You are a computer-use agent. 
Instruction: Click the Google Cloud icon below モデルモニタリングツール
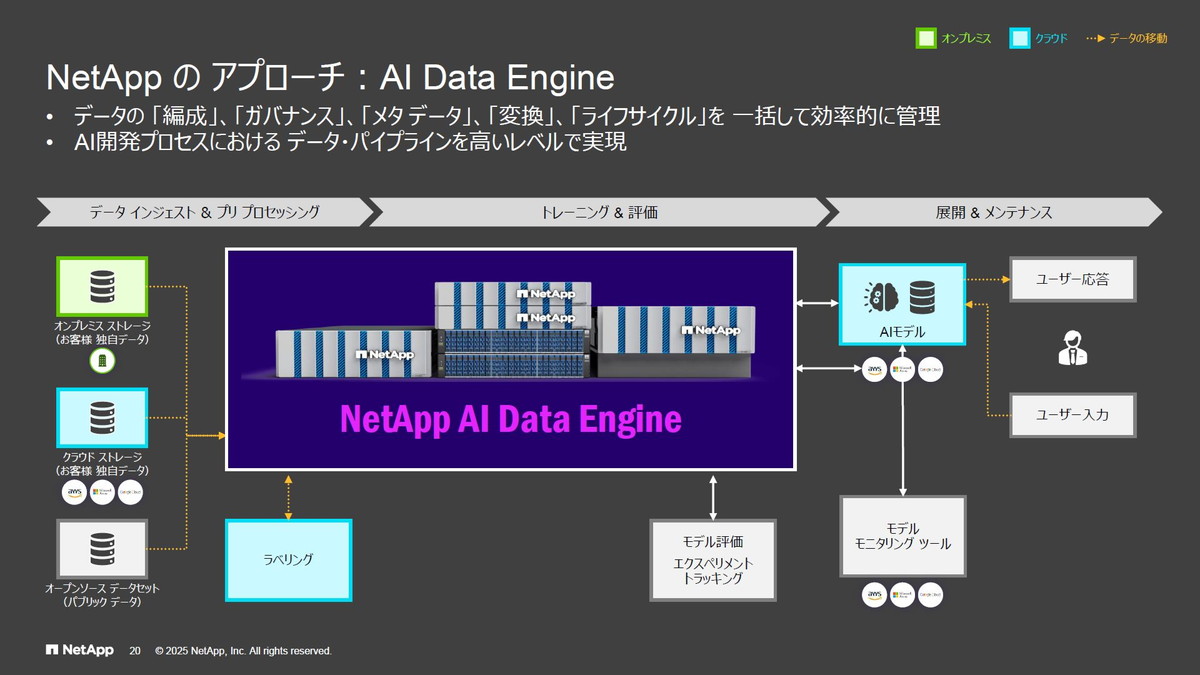click(x=930, y=594)
